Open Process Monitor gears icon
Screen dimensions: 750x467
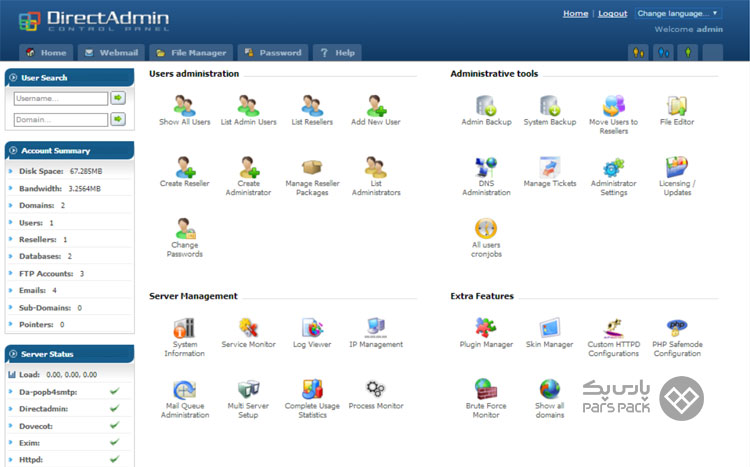375,389
